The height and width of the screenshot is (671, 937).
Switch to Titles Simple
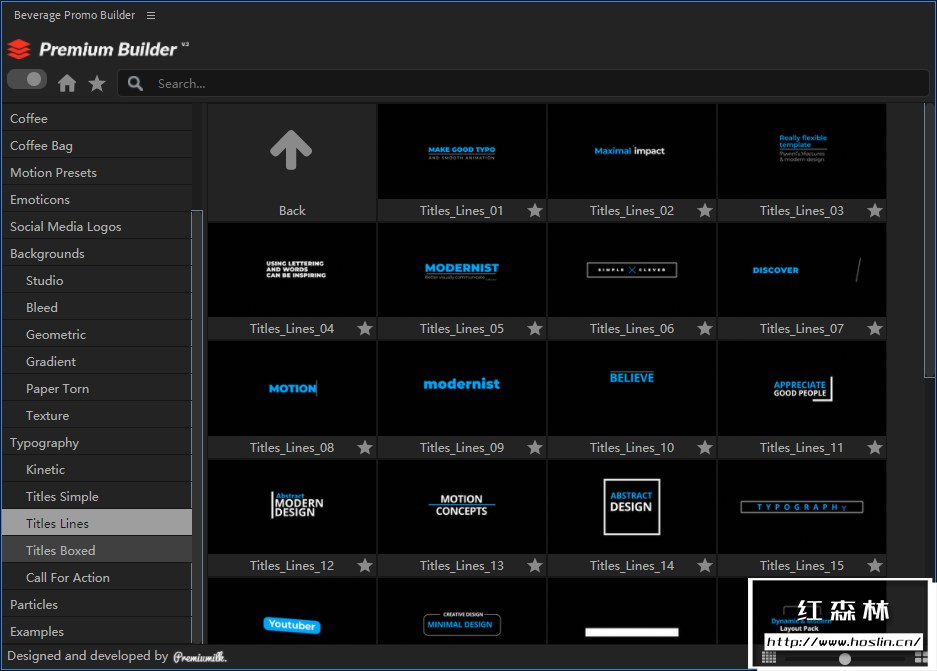(97, 496)
